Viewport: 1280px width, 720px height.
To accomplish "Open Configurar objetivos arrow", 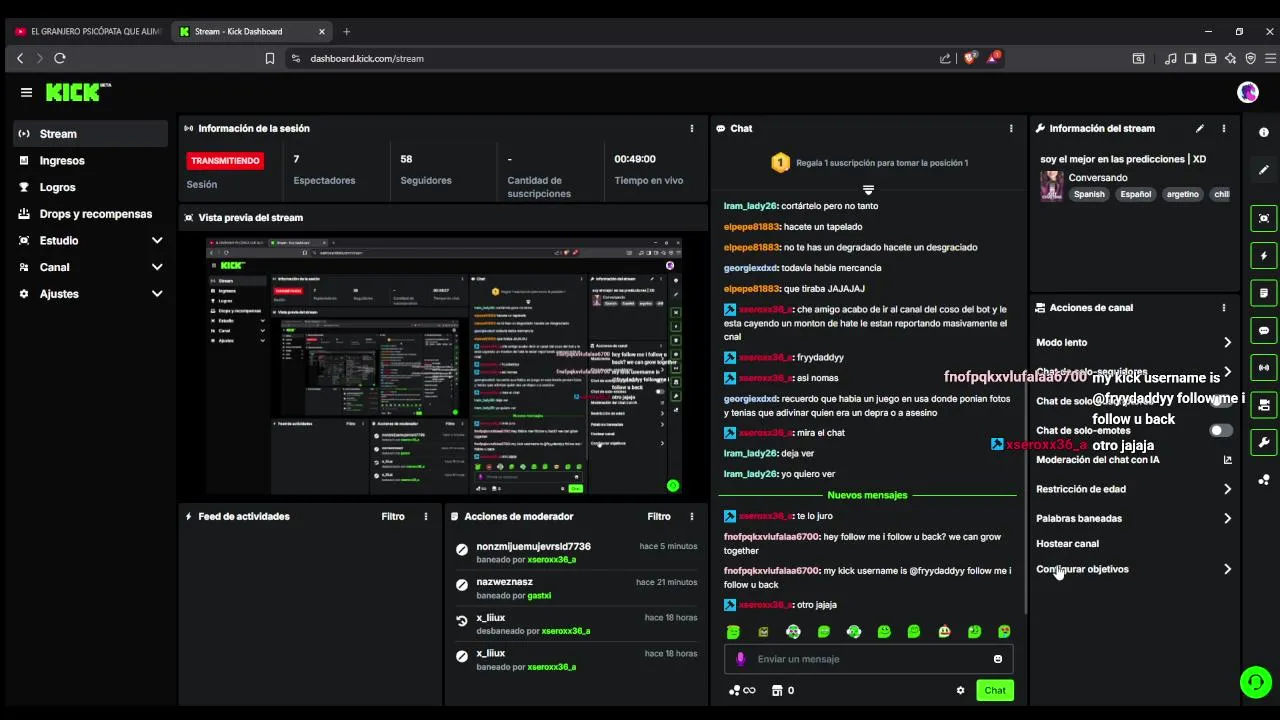I will pyautogui.click(x=1227, y=569).
